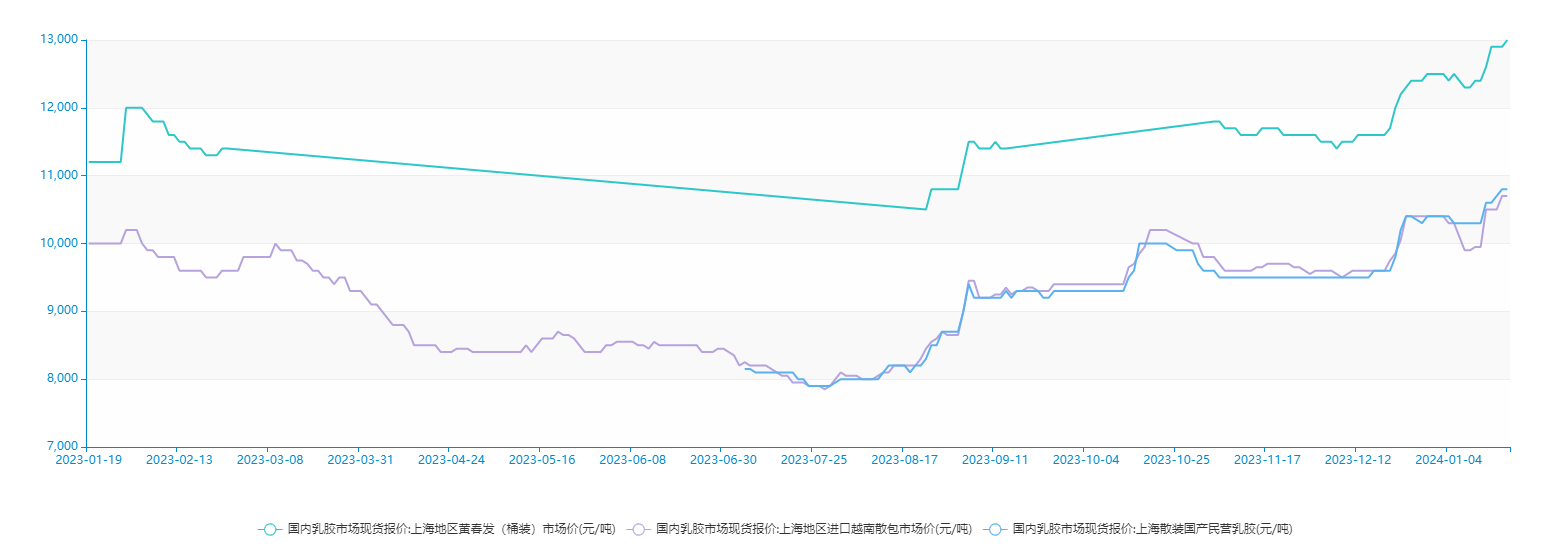Click the 2023-09-11 x-axis date label

click(994, 460)
